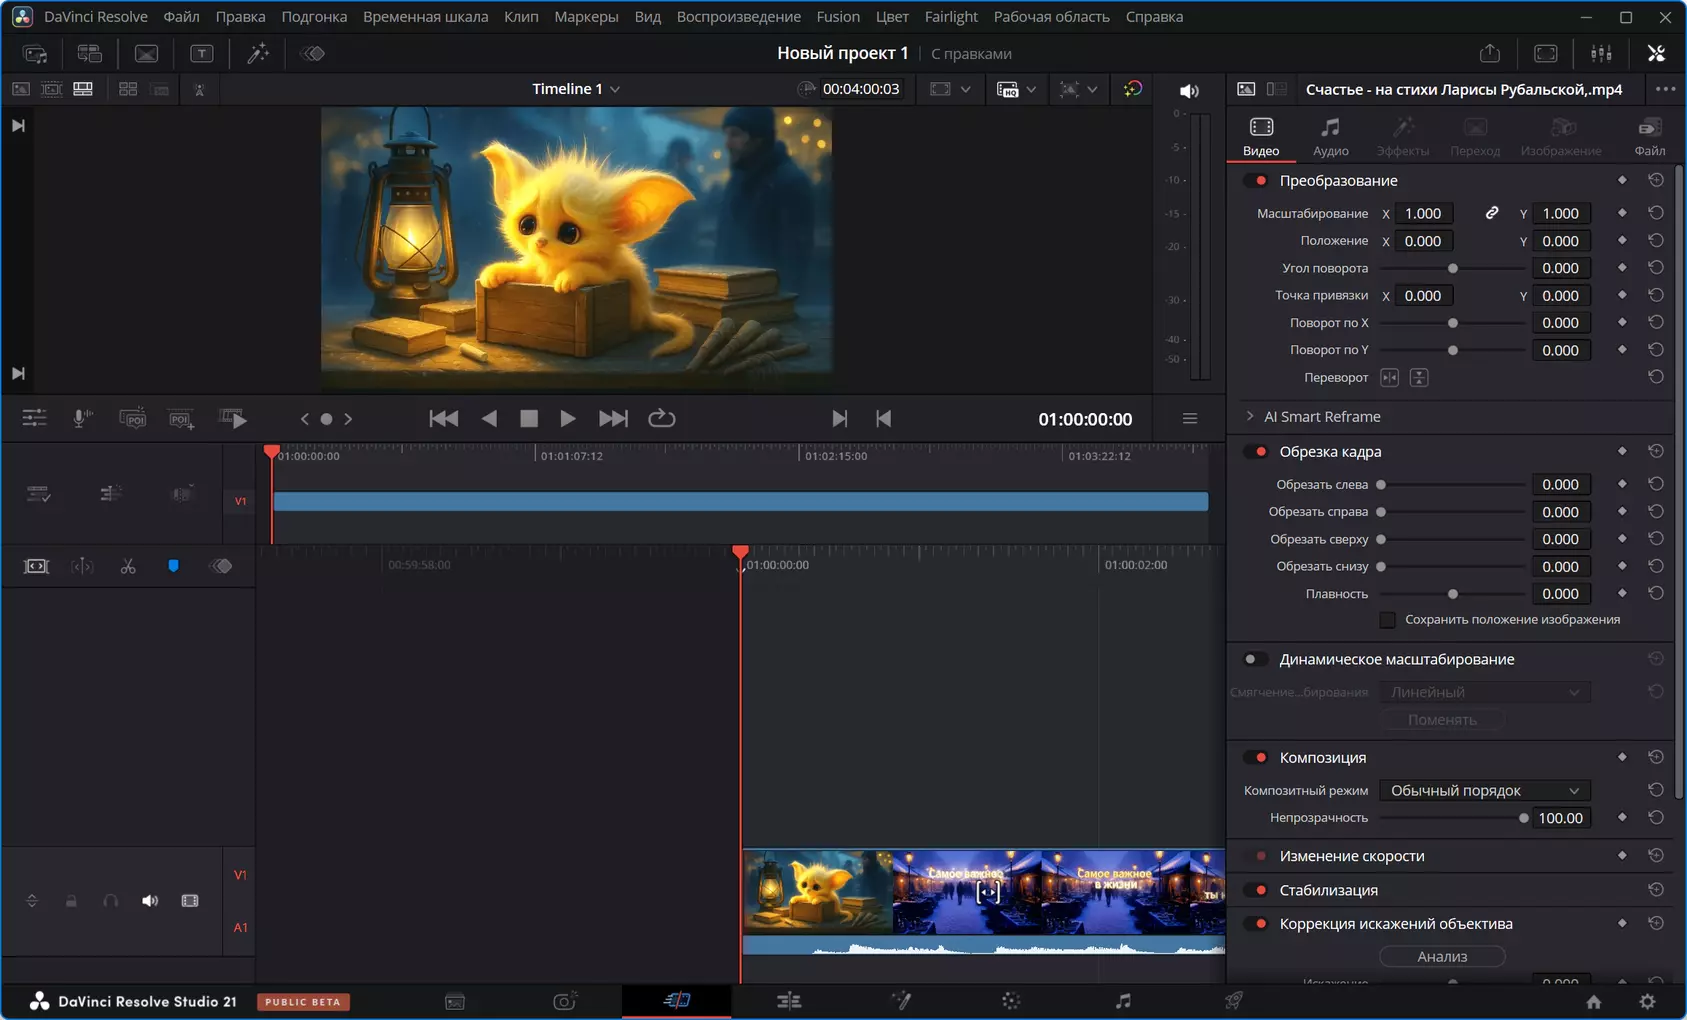Open the Cut page
Screen dimensions: 1687x1020
[676, 1000]
